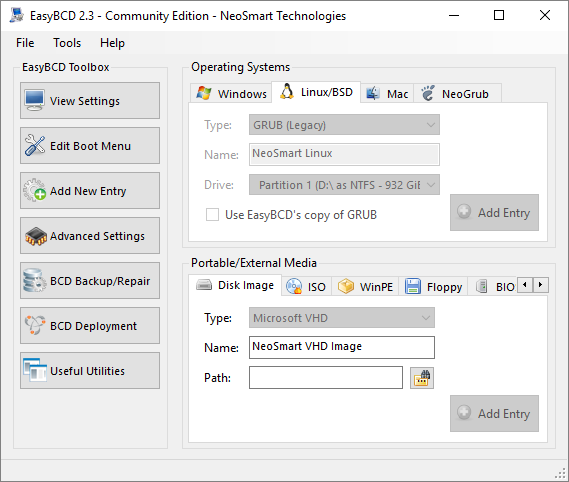Click the hard drive icon on Disk Image tab

[204, 285]
